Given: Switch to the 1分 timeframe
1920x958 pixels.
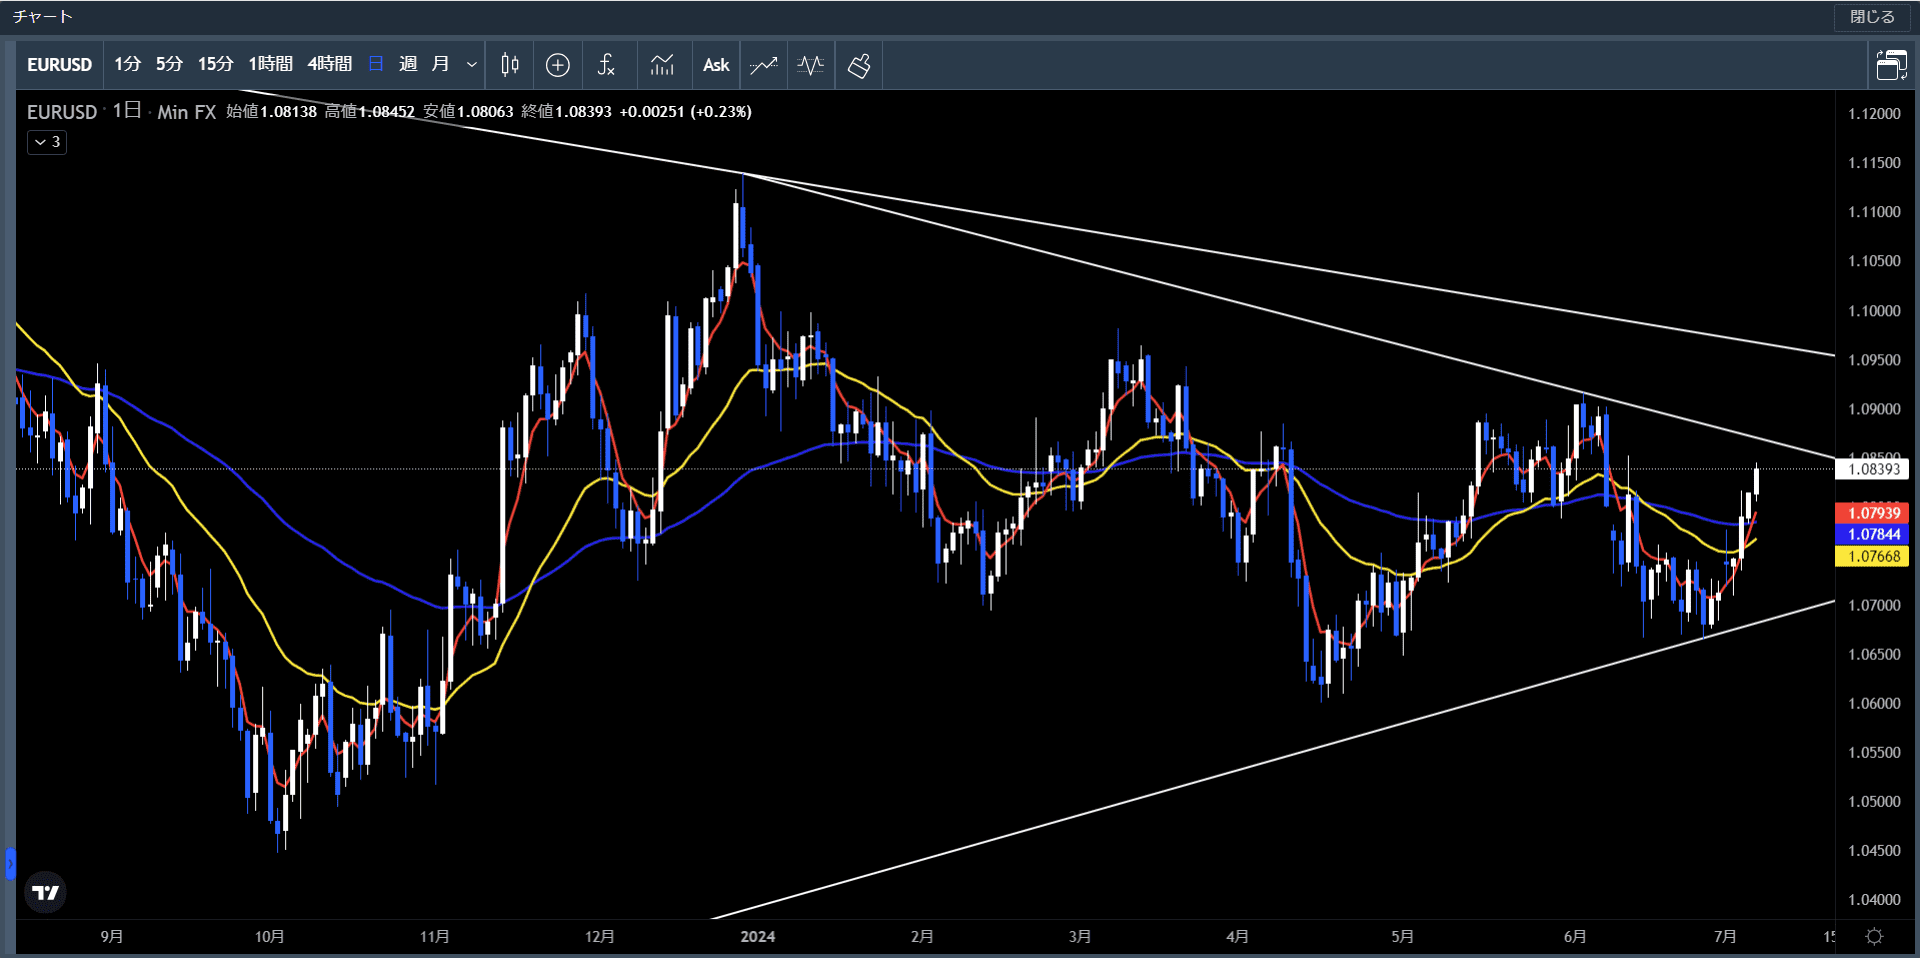Looking at the screenshot, I should tap(127, 64).
